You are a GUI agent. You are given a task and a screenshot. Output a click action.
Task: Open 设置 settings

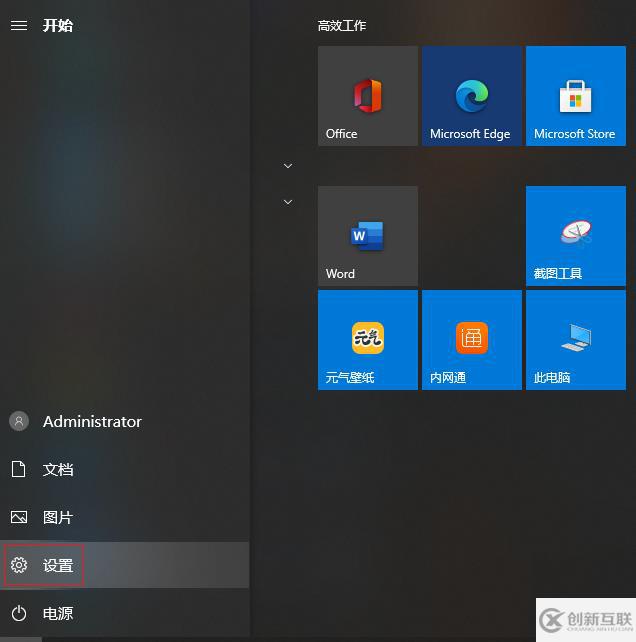point(124,565)
